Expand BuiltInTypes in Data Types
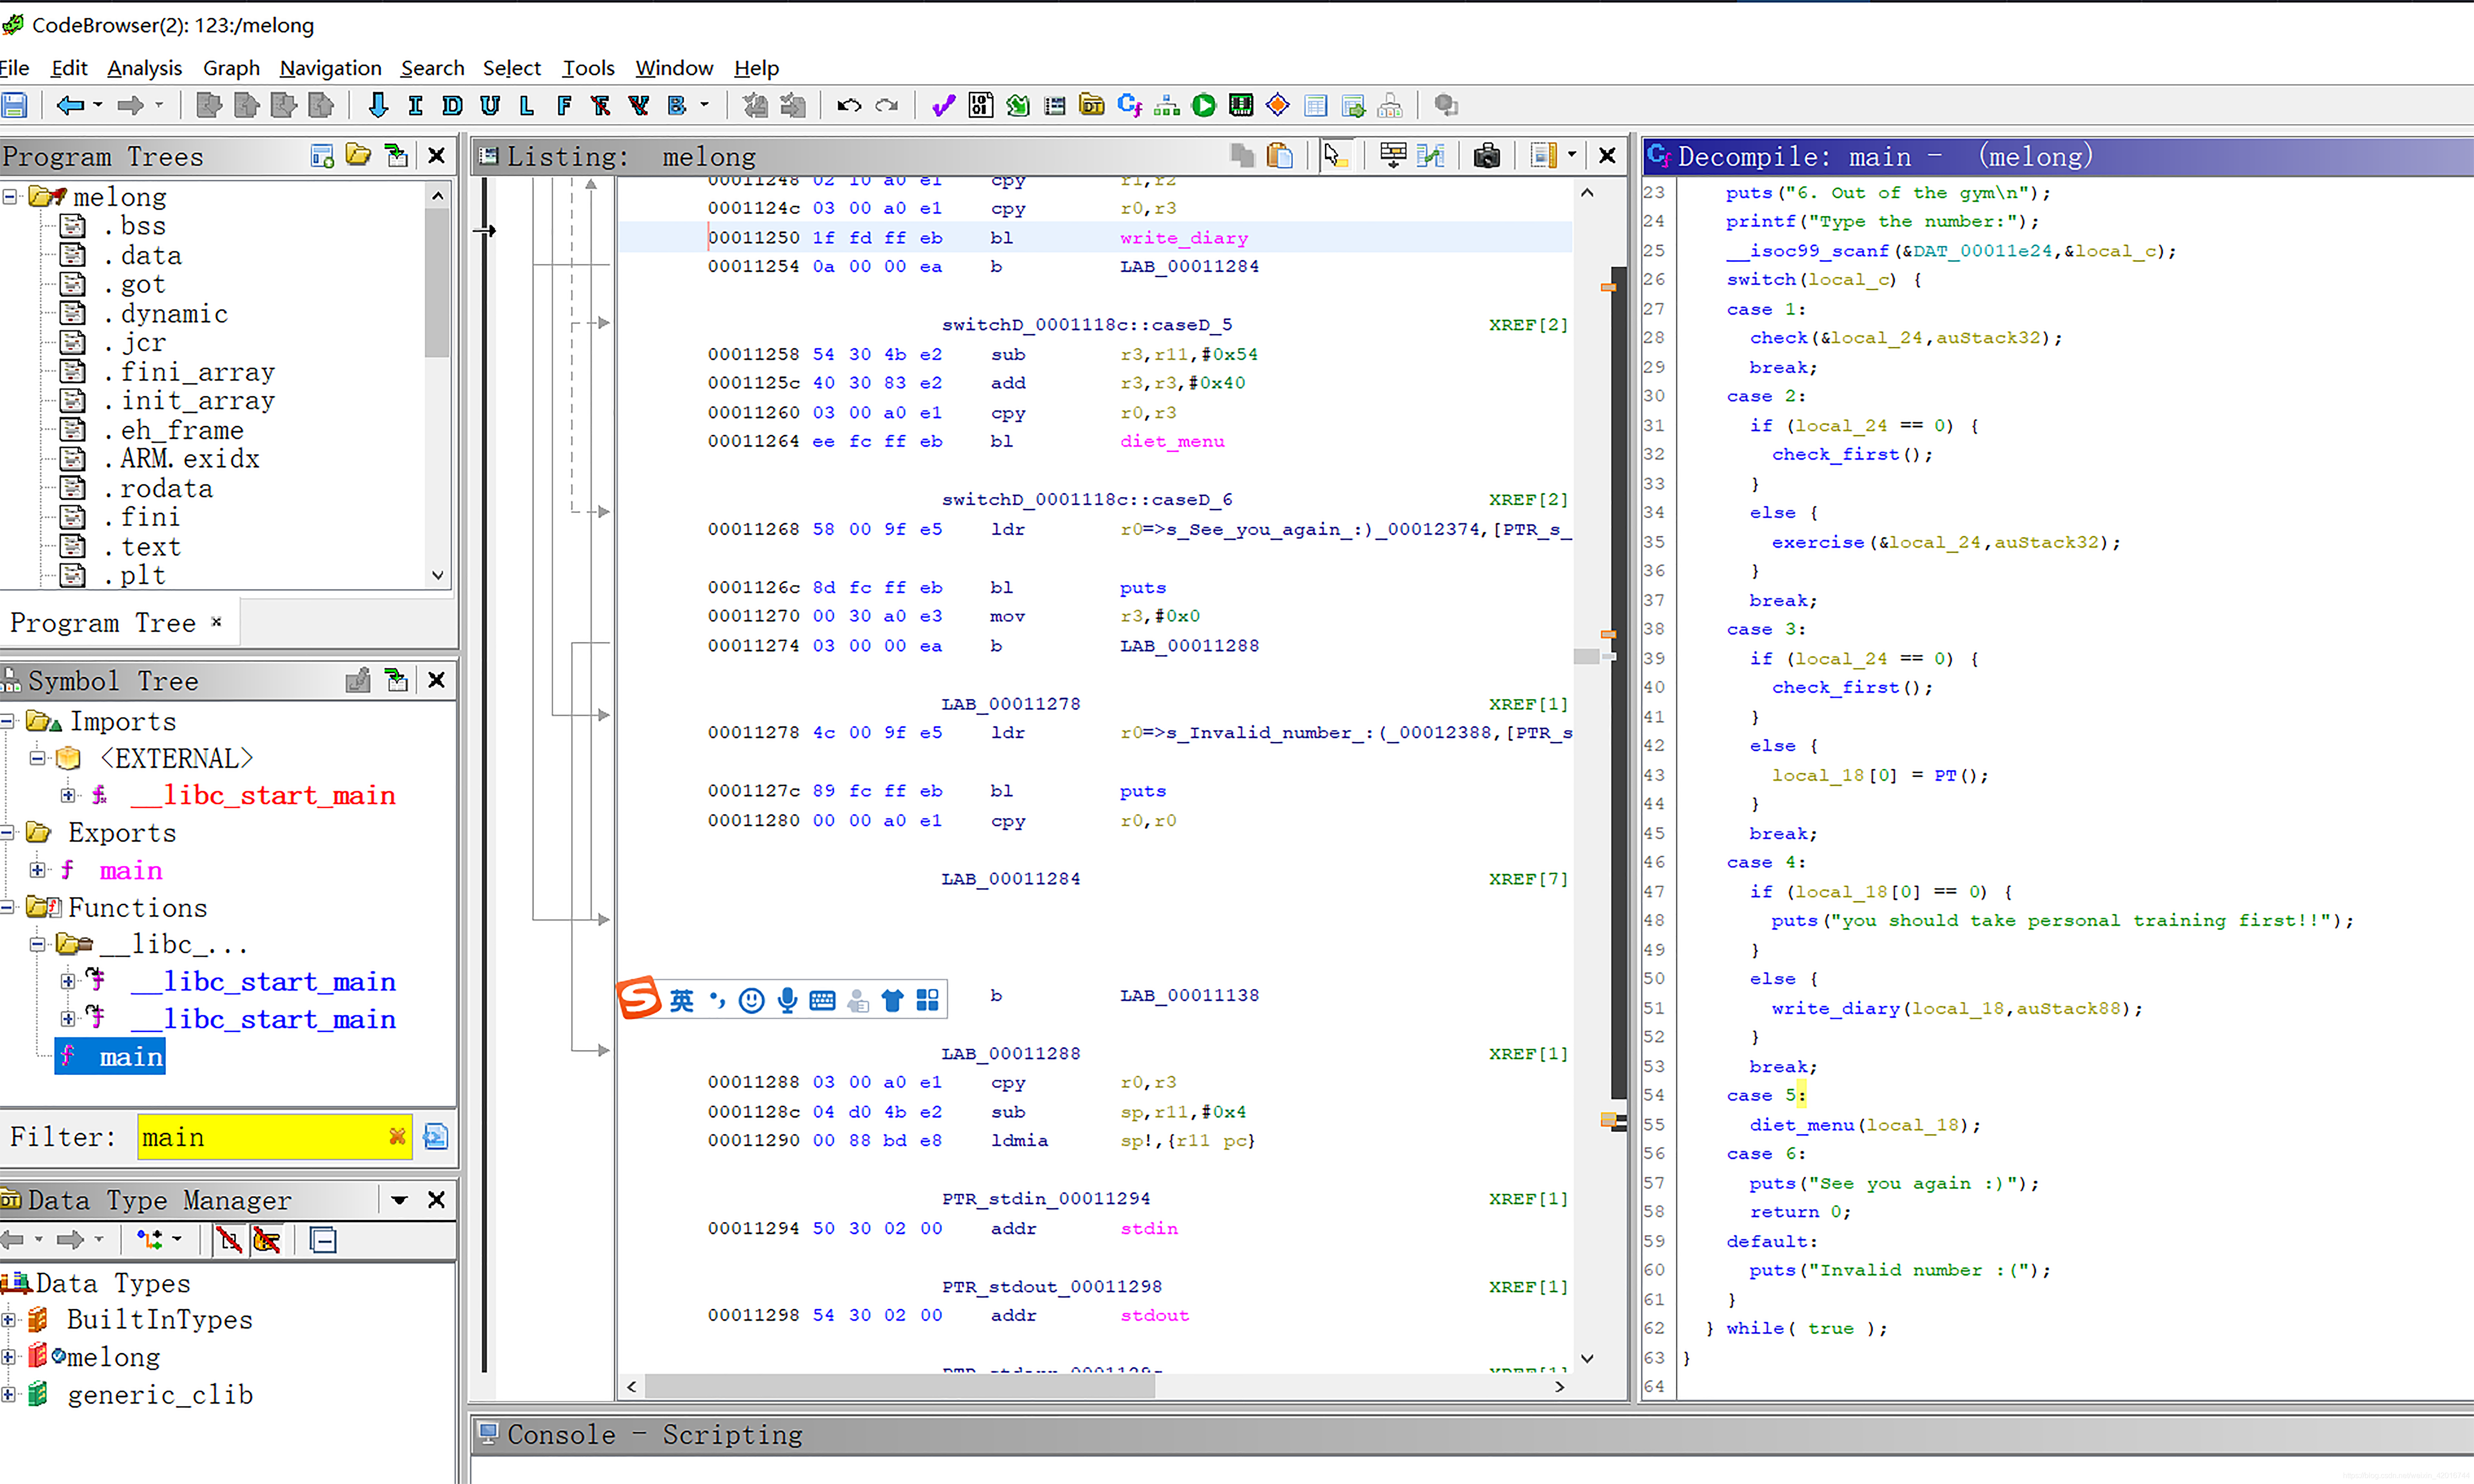The image size is (2474, 1484). (x=9, y=1320)
